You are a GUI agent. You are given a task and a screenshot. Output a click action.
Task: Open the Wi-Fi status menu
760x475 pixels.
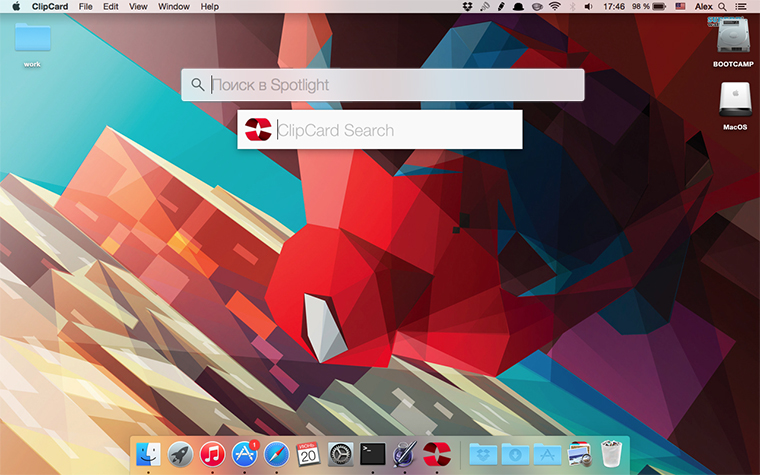[554, 6]
